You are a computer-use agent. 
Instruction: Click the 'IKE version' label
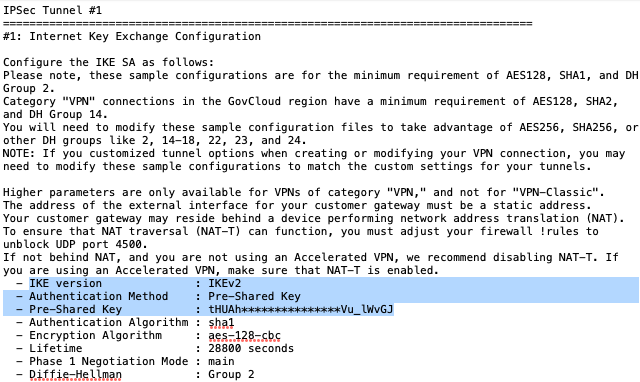(65, 283)
